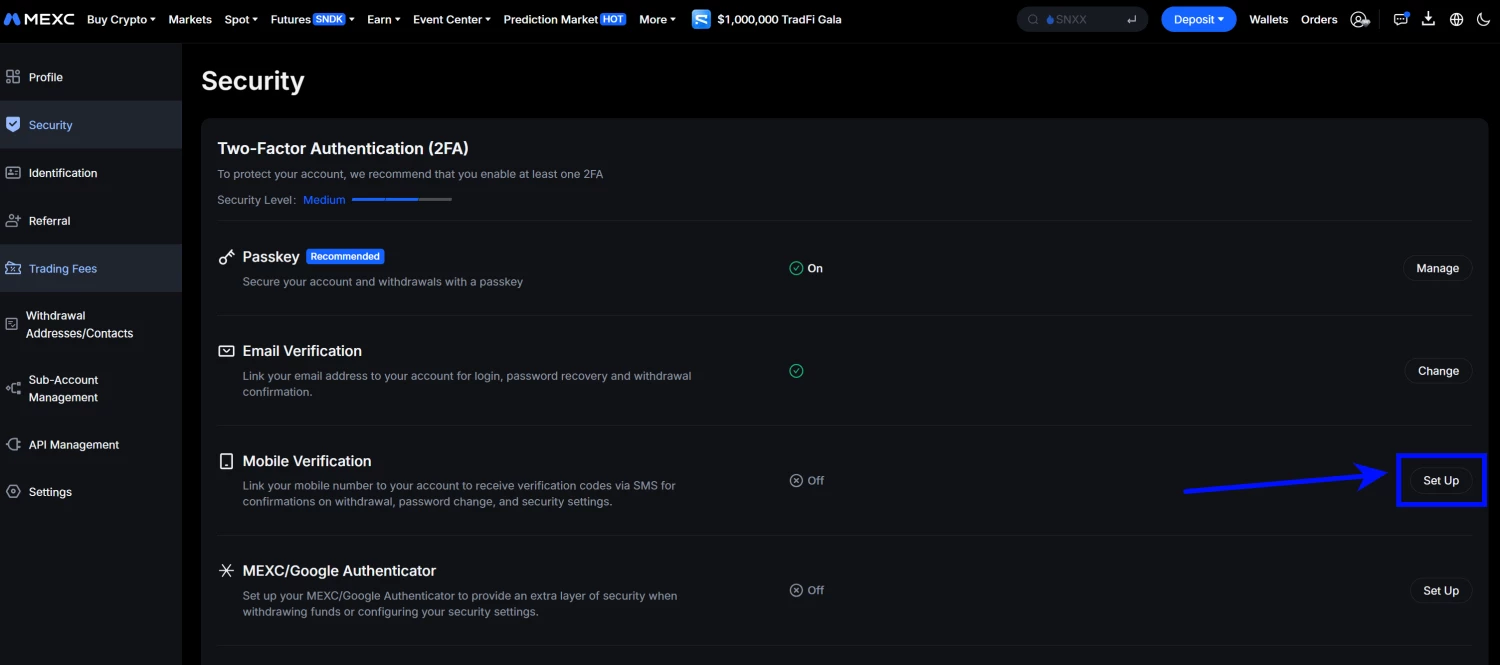Click the Sub-Account Management icon

pos(13,388)
